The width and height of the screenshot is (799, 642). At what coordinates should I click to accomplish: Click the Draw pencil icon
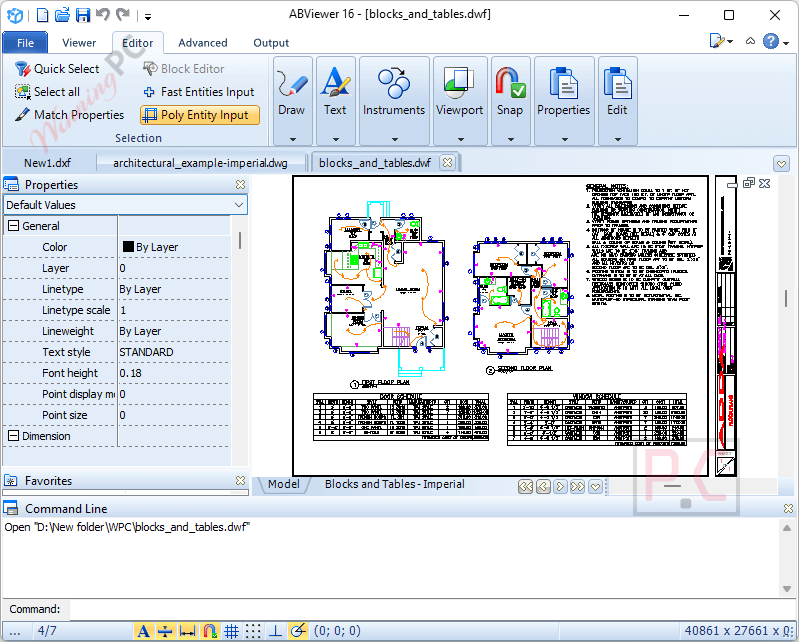coord(292,83)
